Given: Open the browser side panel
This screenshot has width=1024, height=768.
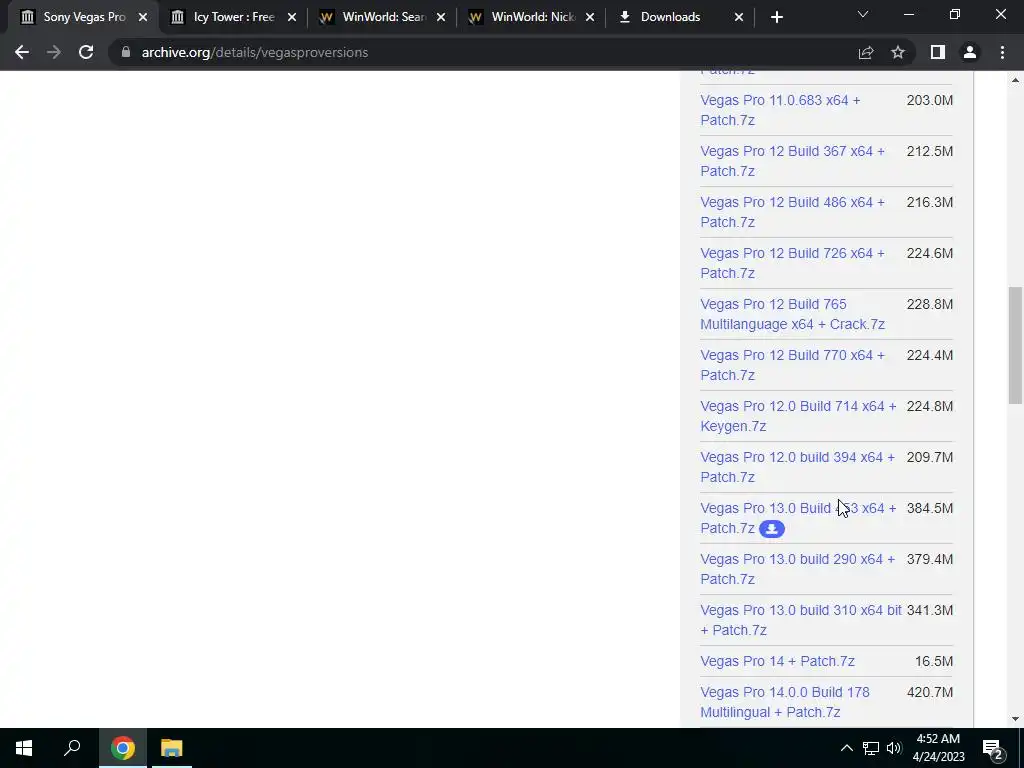Looking at the screenshot, I should [938, 52].
